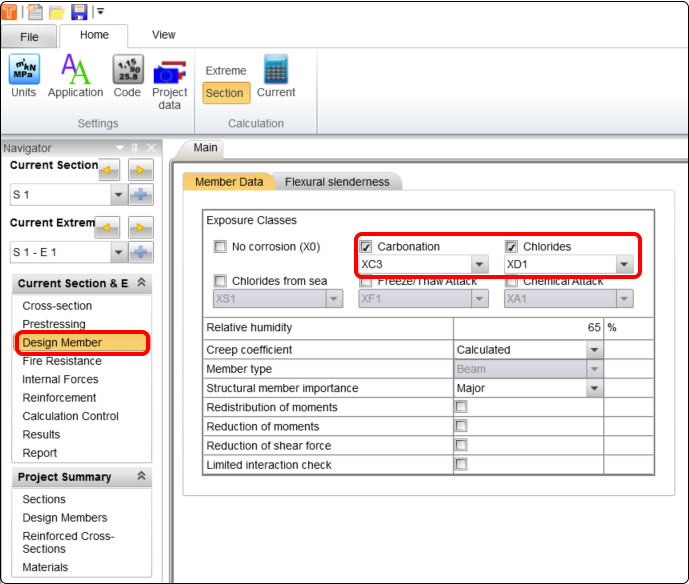The width and height of the screenshot is (689, 584).
Task: Click the Section calculation button
Action: pyautogui.click(x=224, y=93)
